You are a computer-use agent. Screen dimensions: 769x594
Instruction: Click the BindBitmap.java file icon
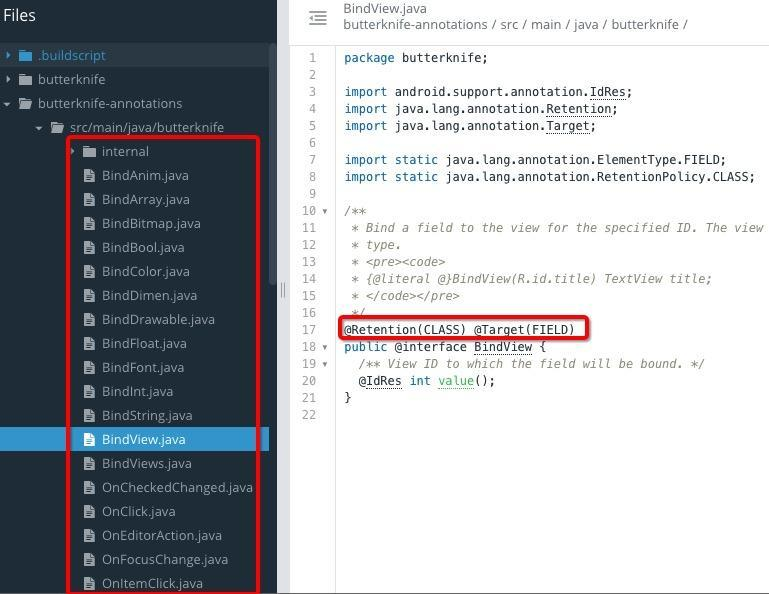[x=89, y=224]
